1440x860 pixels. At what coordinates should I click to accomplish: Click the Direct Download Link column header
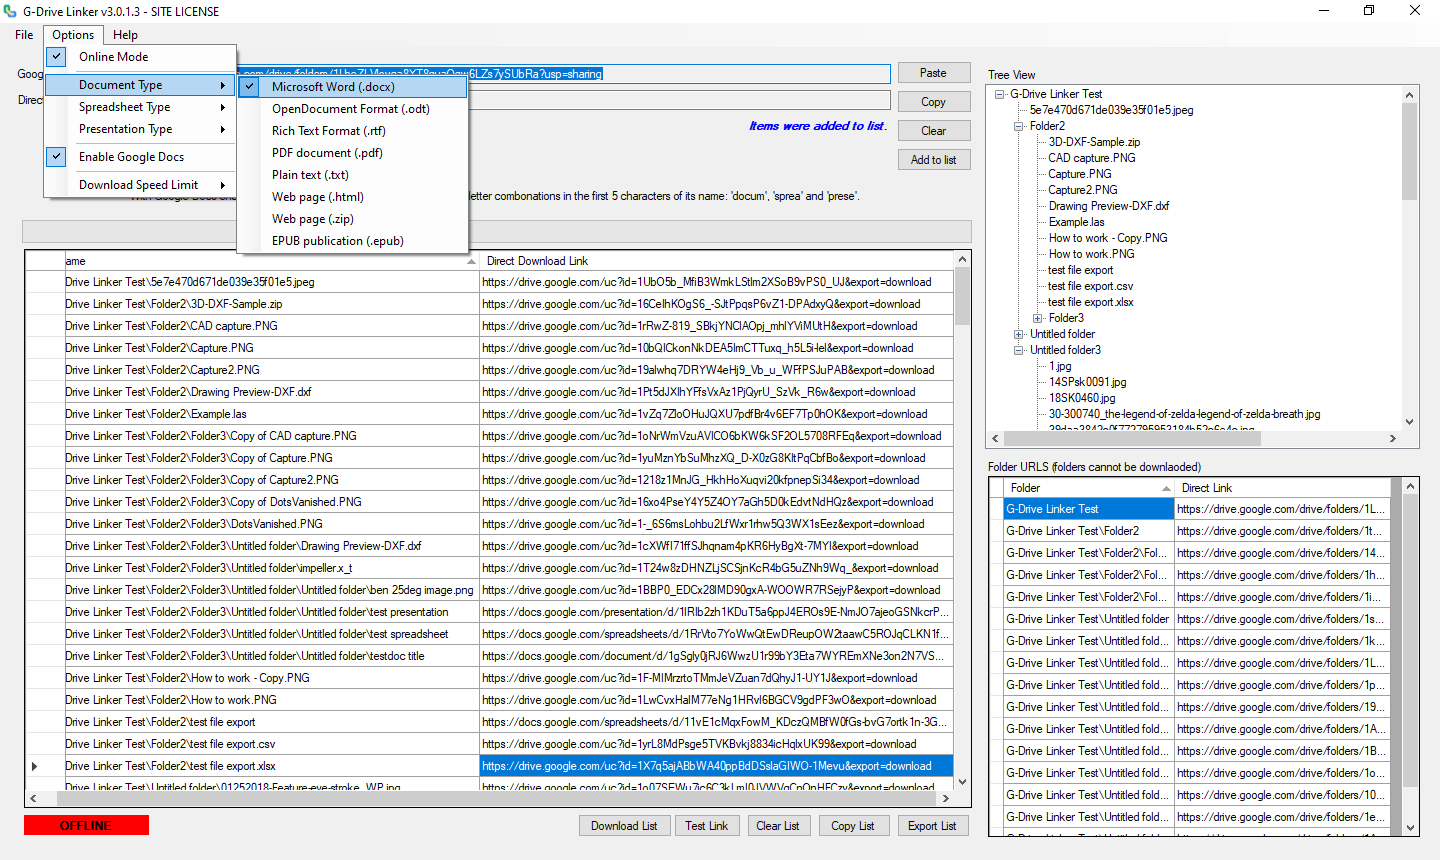[717, 261]
